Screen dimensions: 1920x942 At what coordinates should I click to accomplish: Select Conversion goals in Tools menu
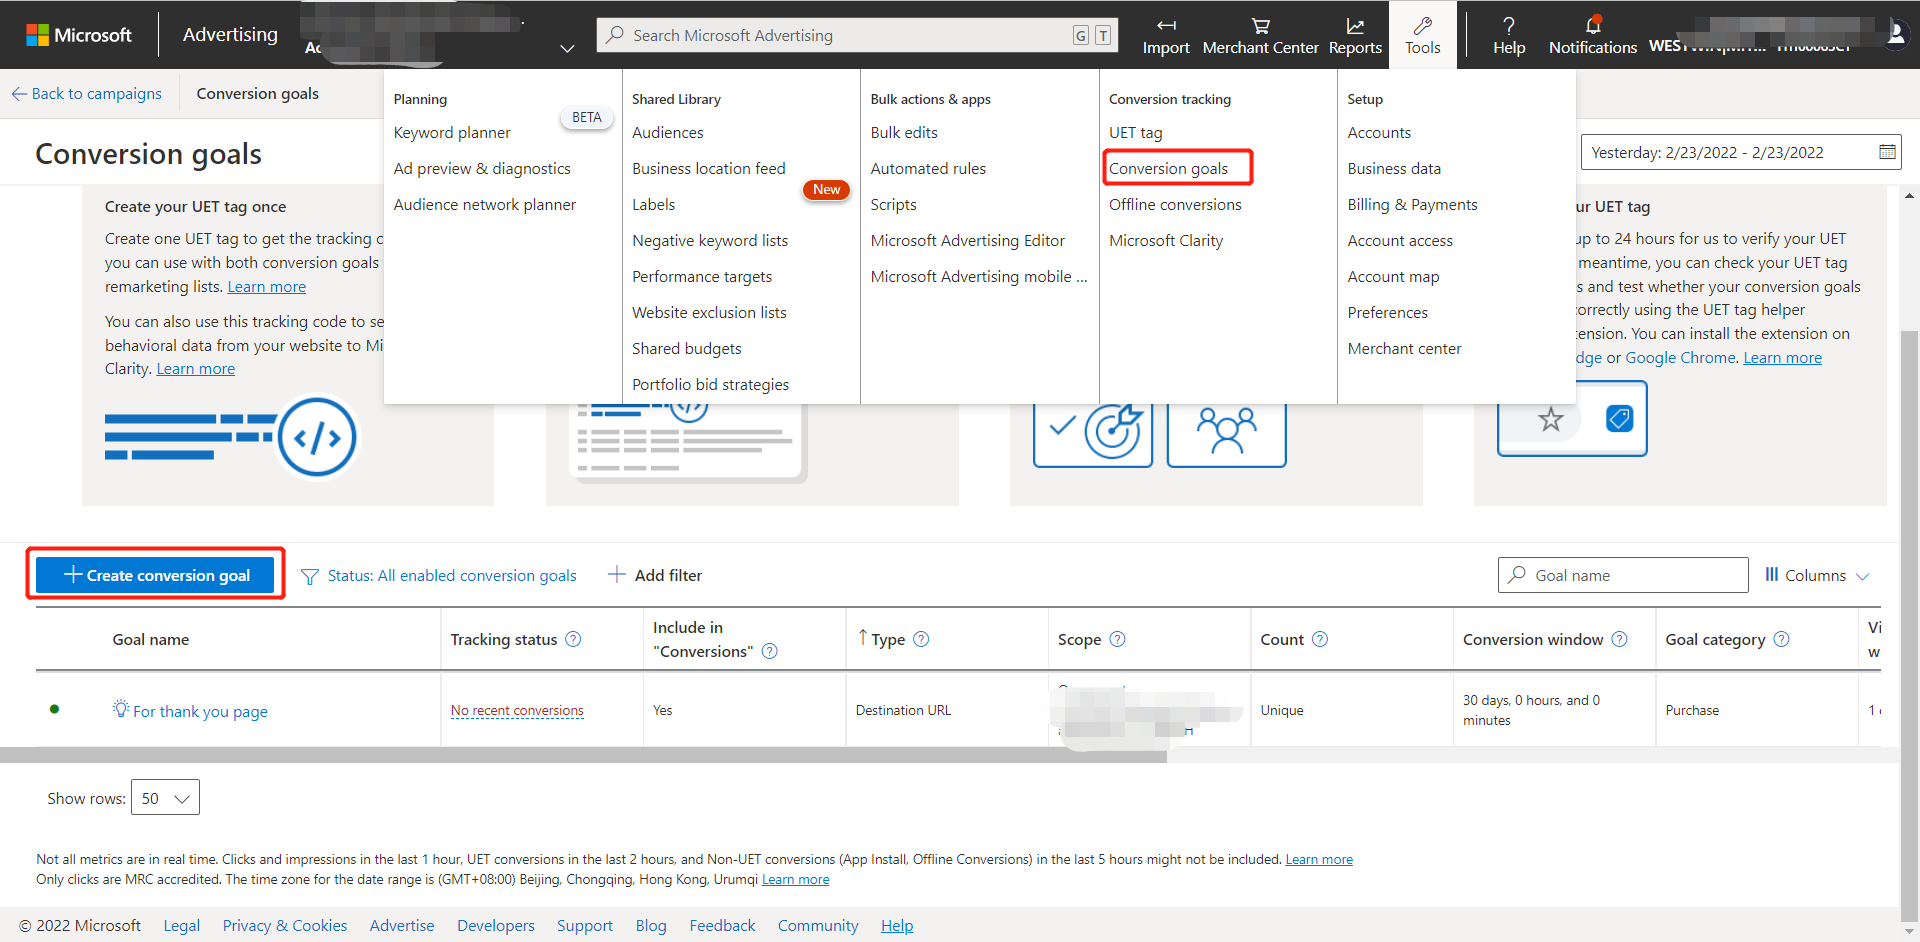[x=1168, y=168]
